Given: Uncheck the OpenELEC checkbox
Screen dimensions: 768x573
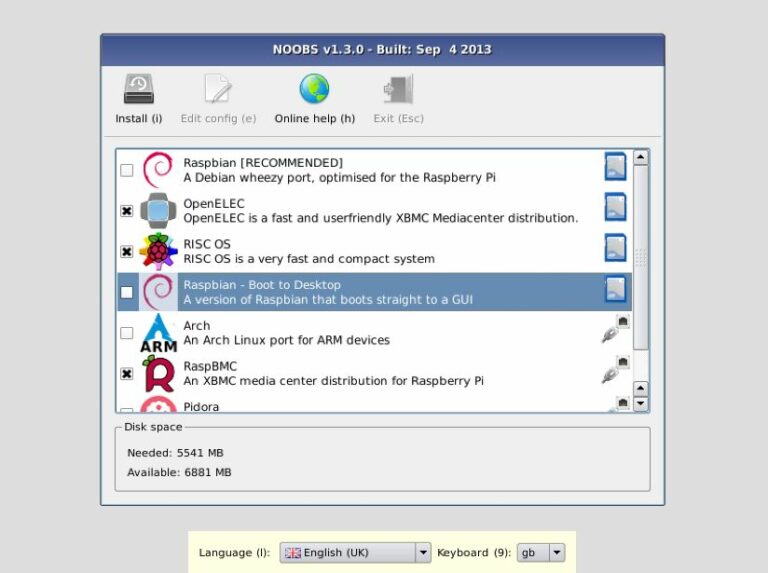Looking at the screenshot, I should pyautogui.click(x=127, y=211).
